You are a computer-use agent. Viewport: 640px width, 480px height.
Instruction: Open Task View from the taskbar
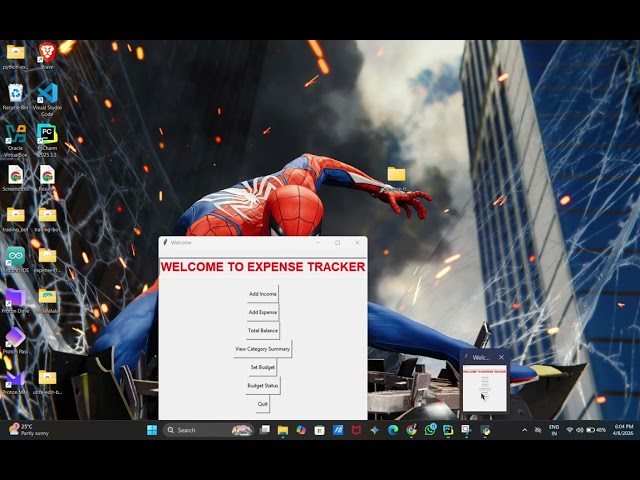tap(264, 430)
